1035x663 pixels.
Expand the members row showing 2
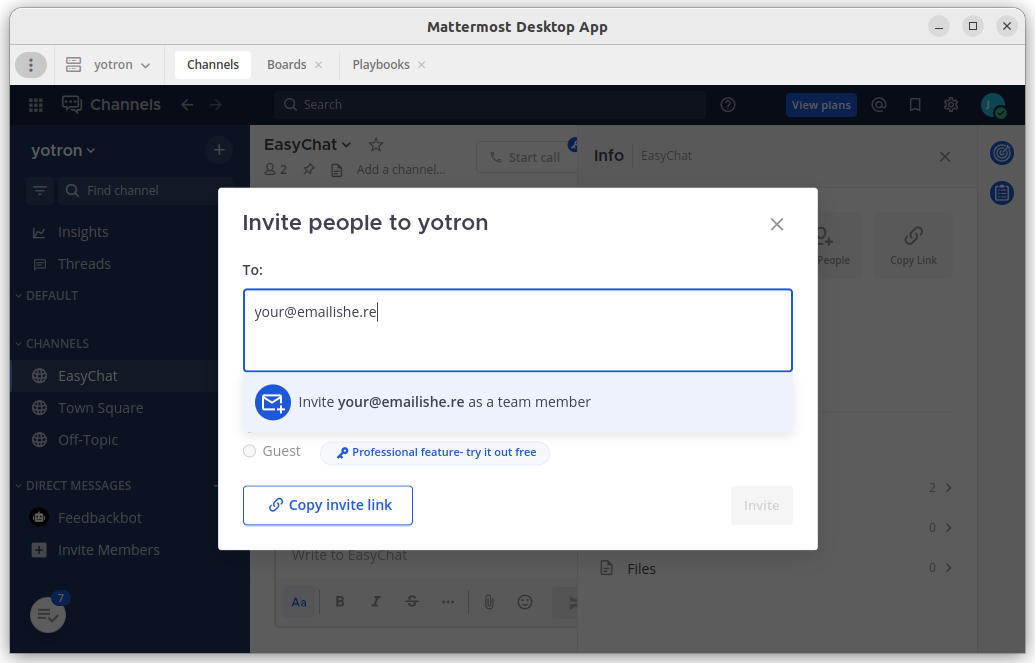click(940, 488)
